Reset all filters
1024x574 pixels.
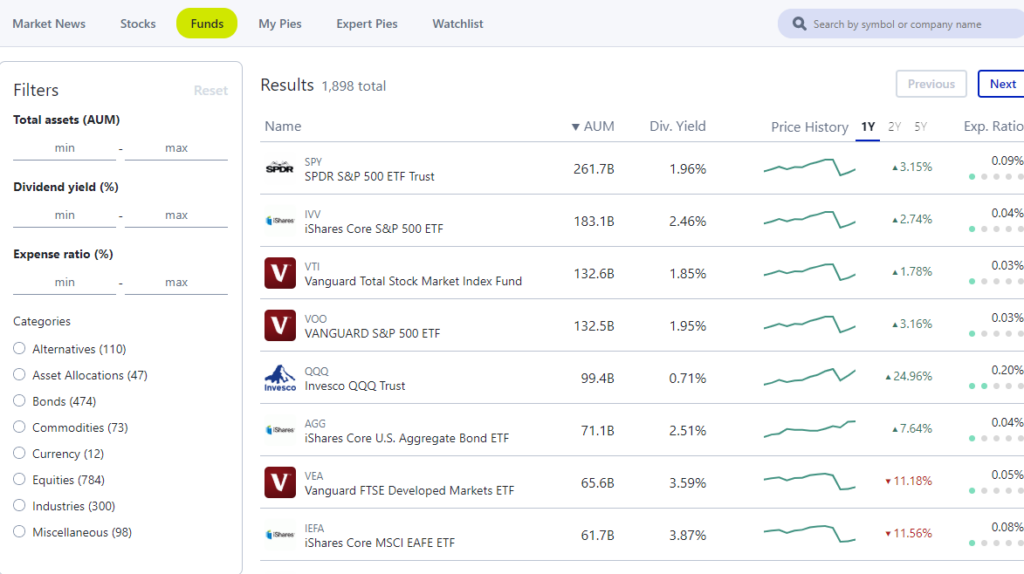point(210,91)
